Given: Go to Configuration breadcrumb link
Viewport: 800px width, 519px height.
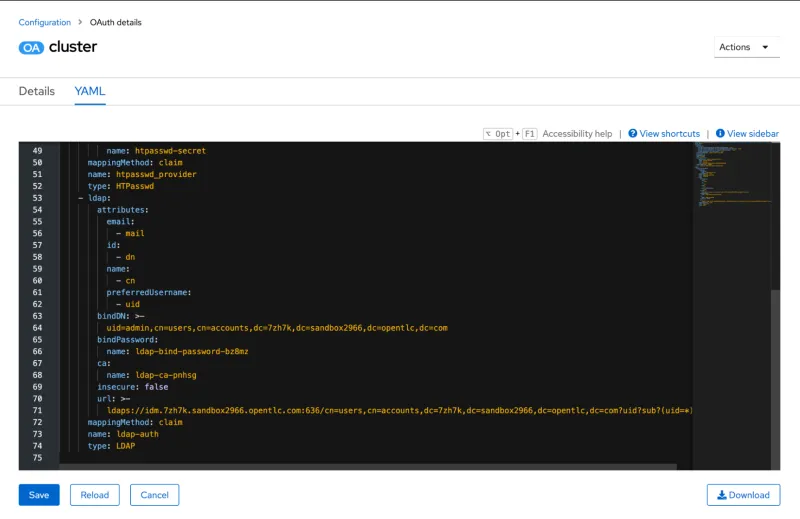Looking at the screenshot, I should coord(45,22).
